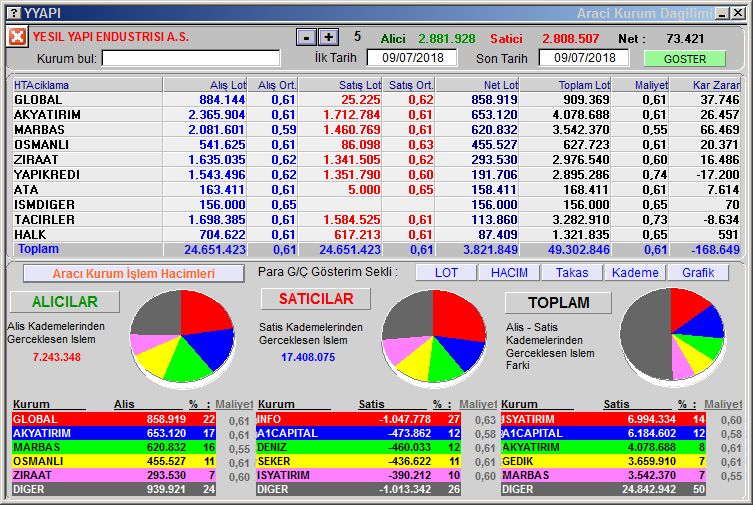Click the yellow SEKER seller row
Image resolution: width=753 pixels, height=505 pixels.
point(358,461)
